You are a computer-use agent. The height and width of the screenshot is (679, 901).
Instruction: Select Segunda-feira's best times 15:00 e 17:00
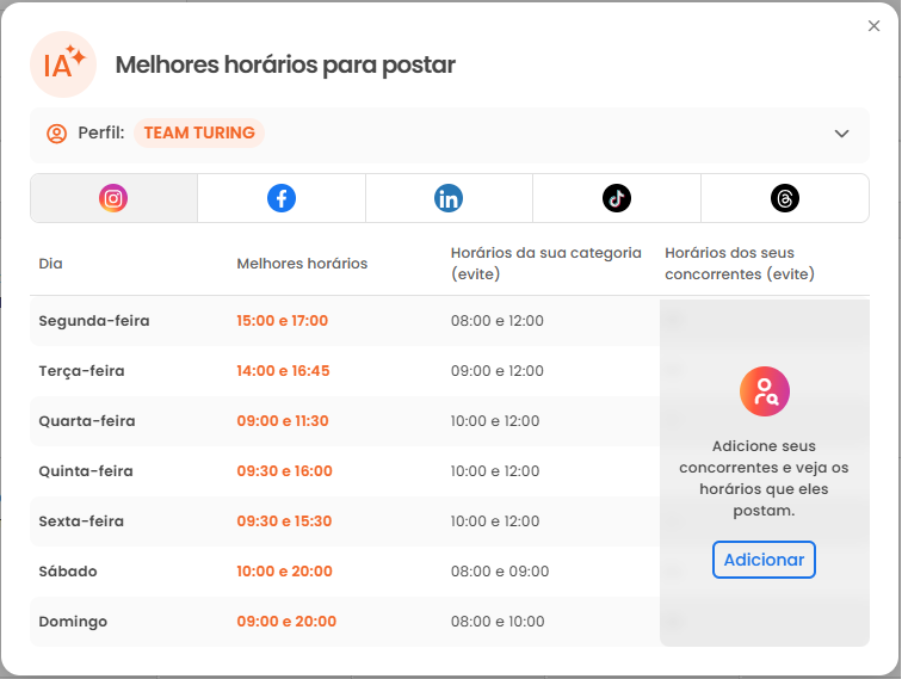(x=283, y=320)
